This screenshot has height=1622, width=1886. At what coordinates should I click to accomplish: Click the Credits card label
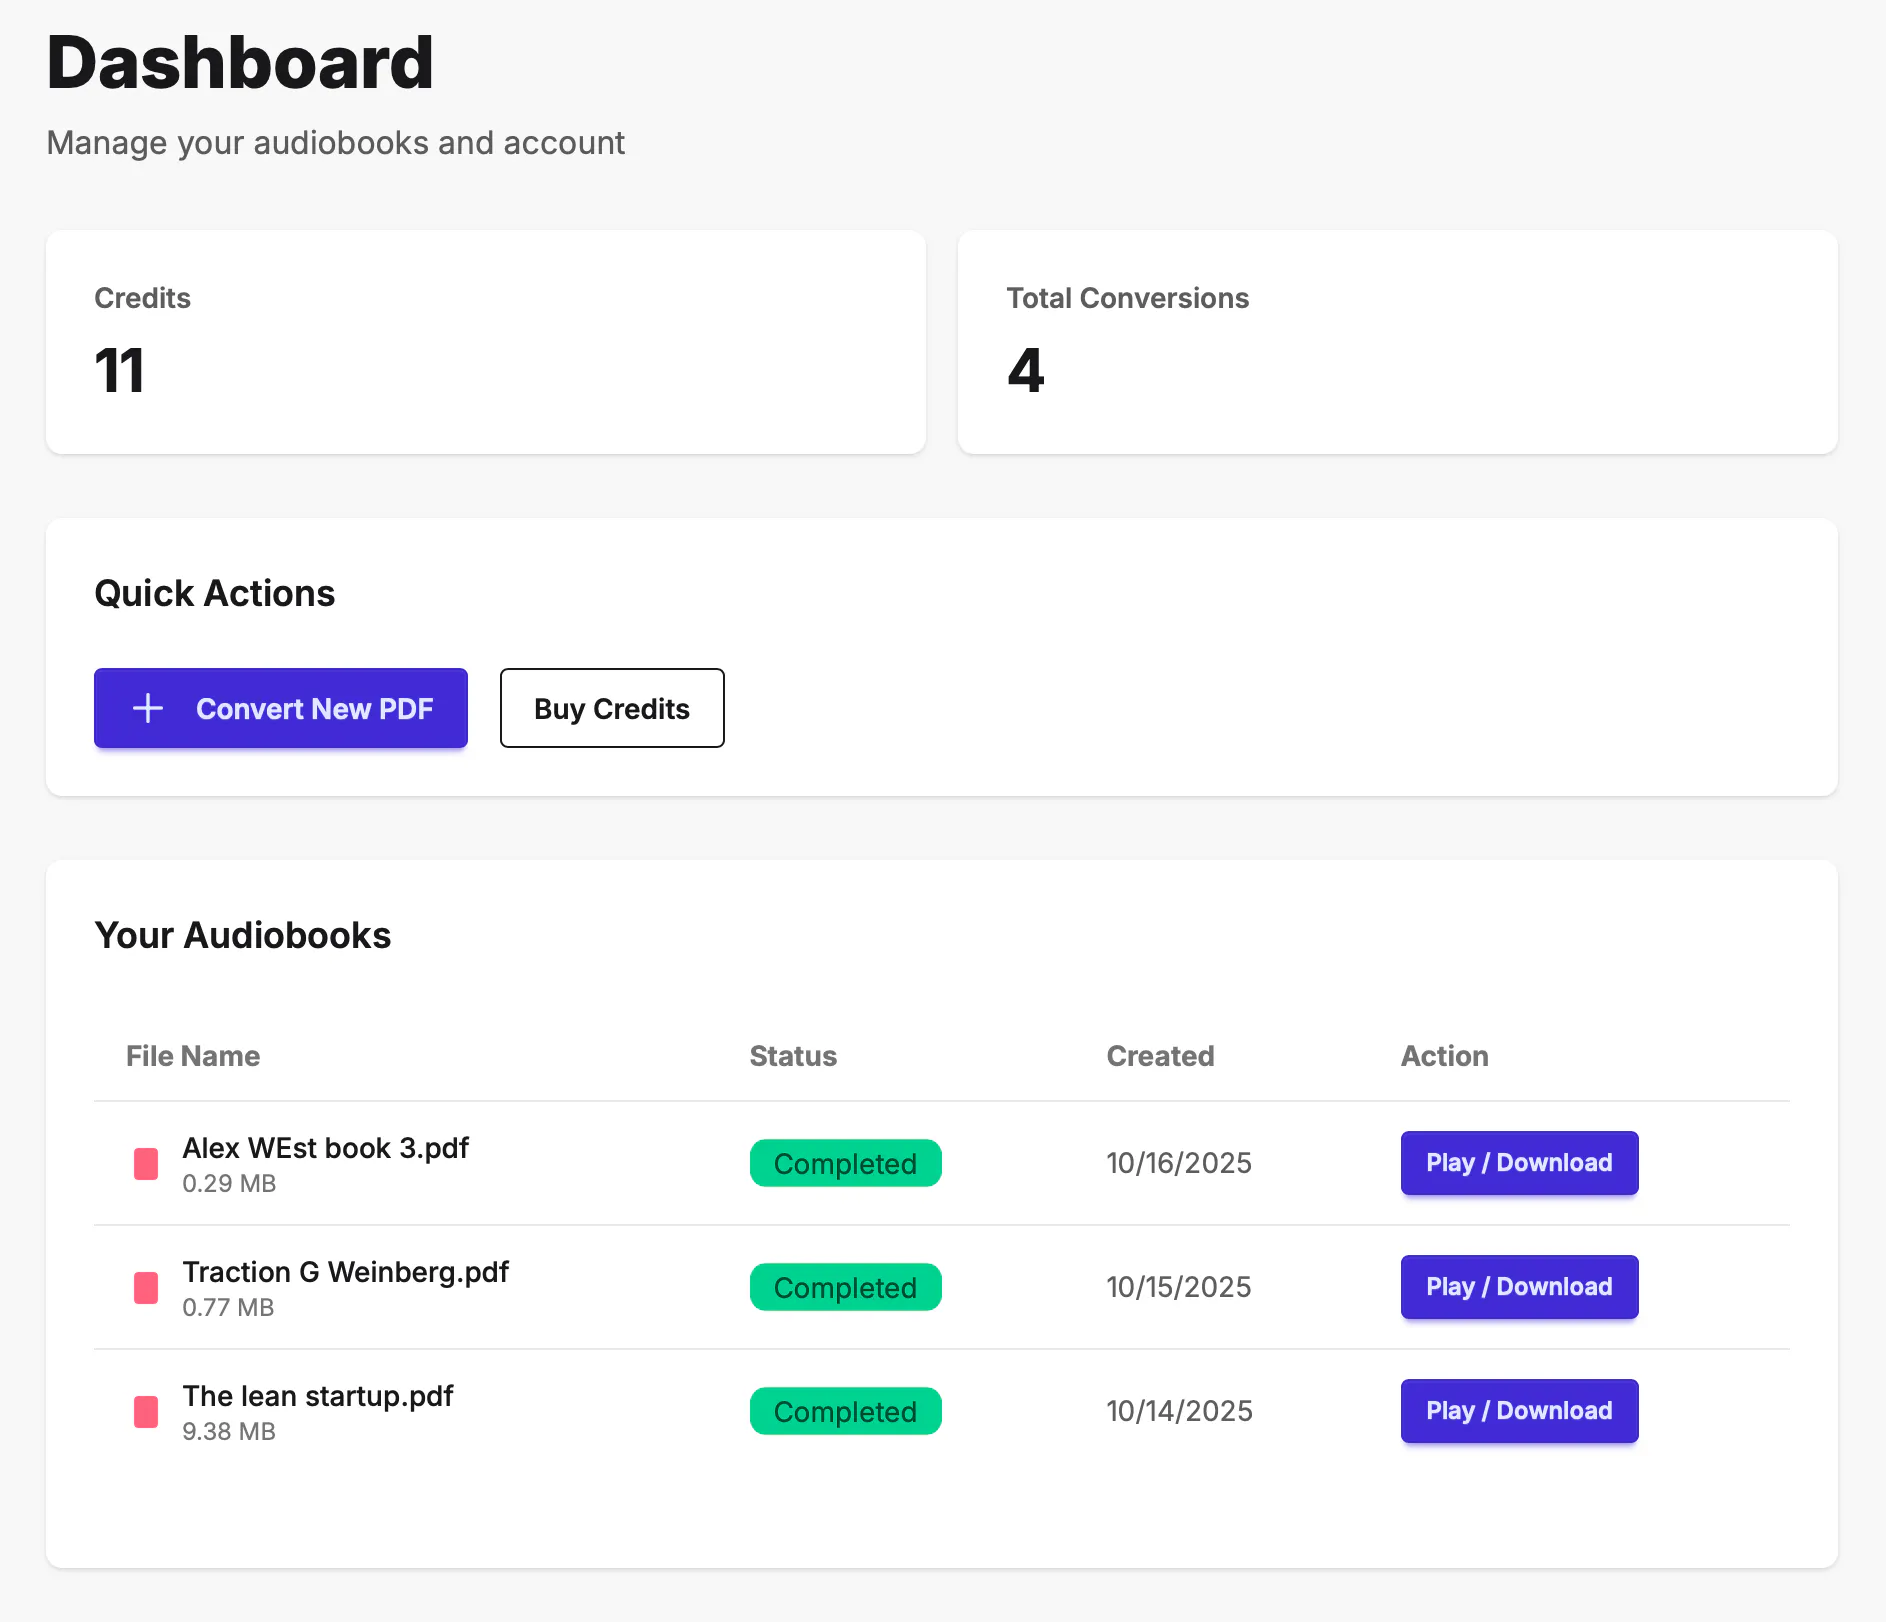point(142,298)
